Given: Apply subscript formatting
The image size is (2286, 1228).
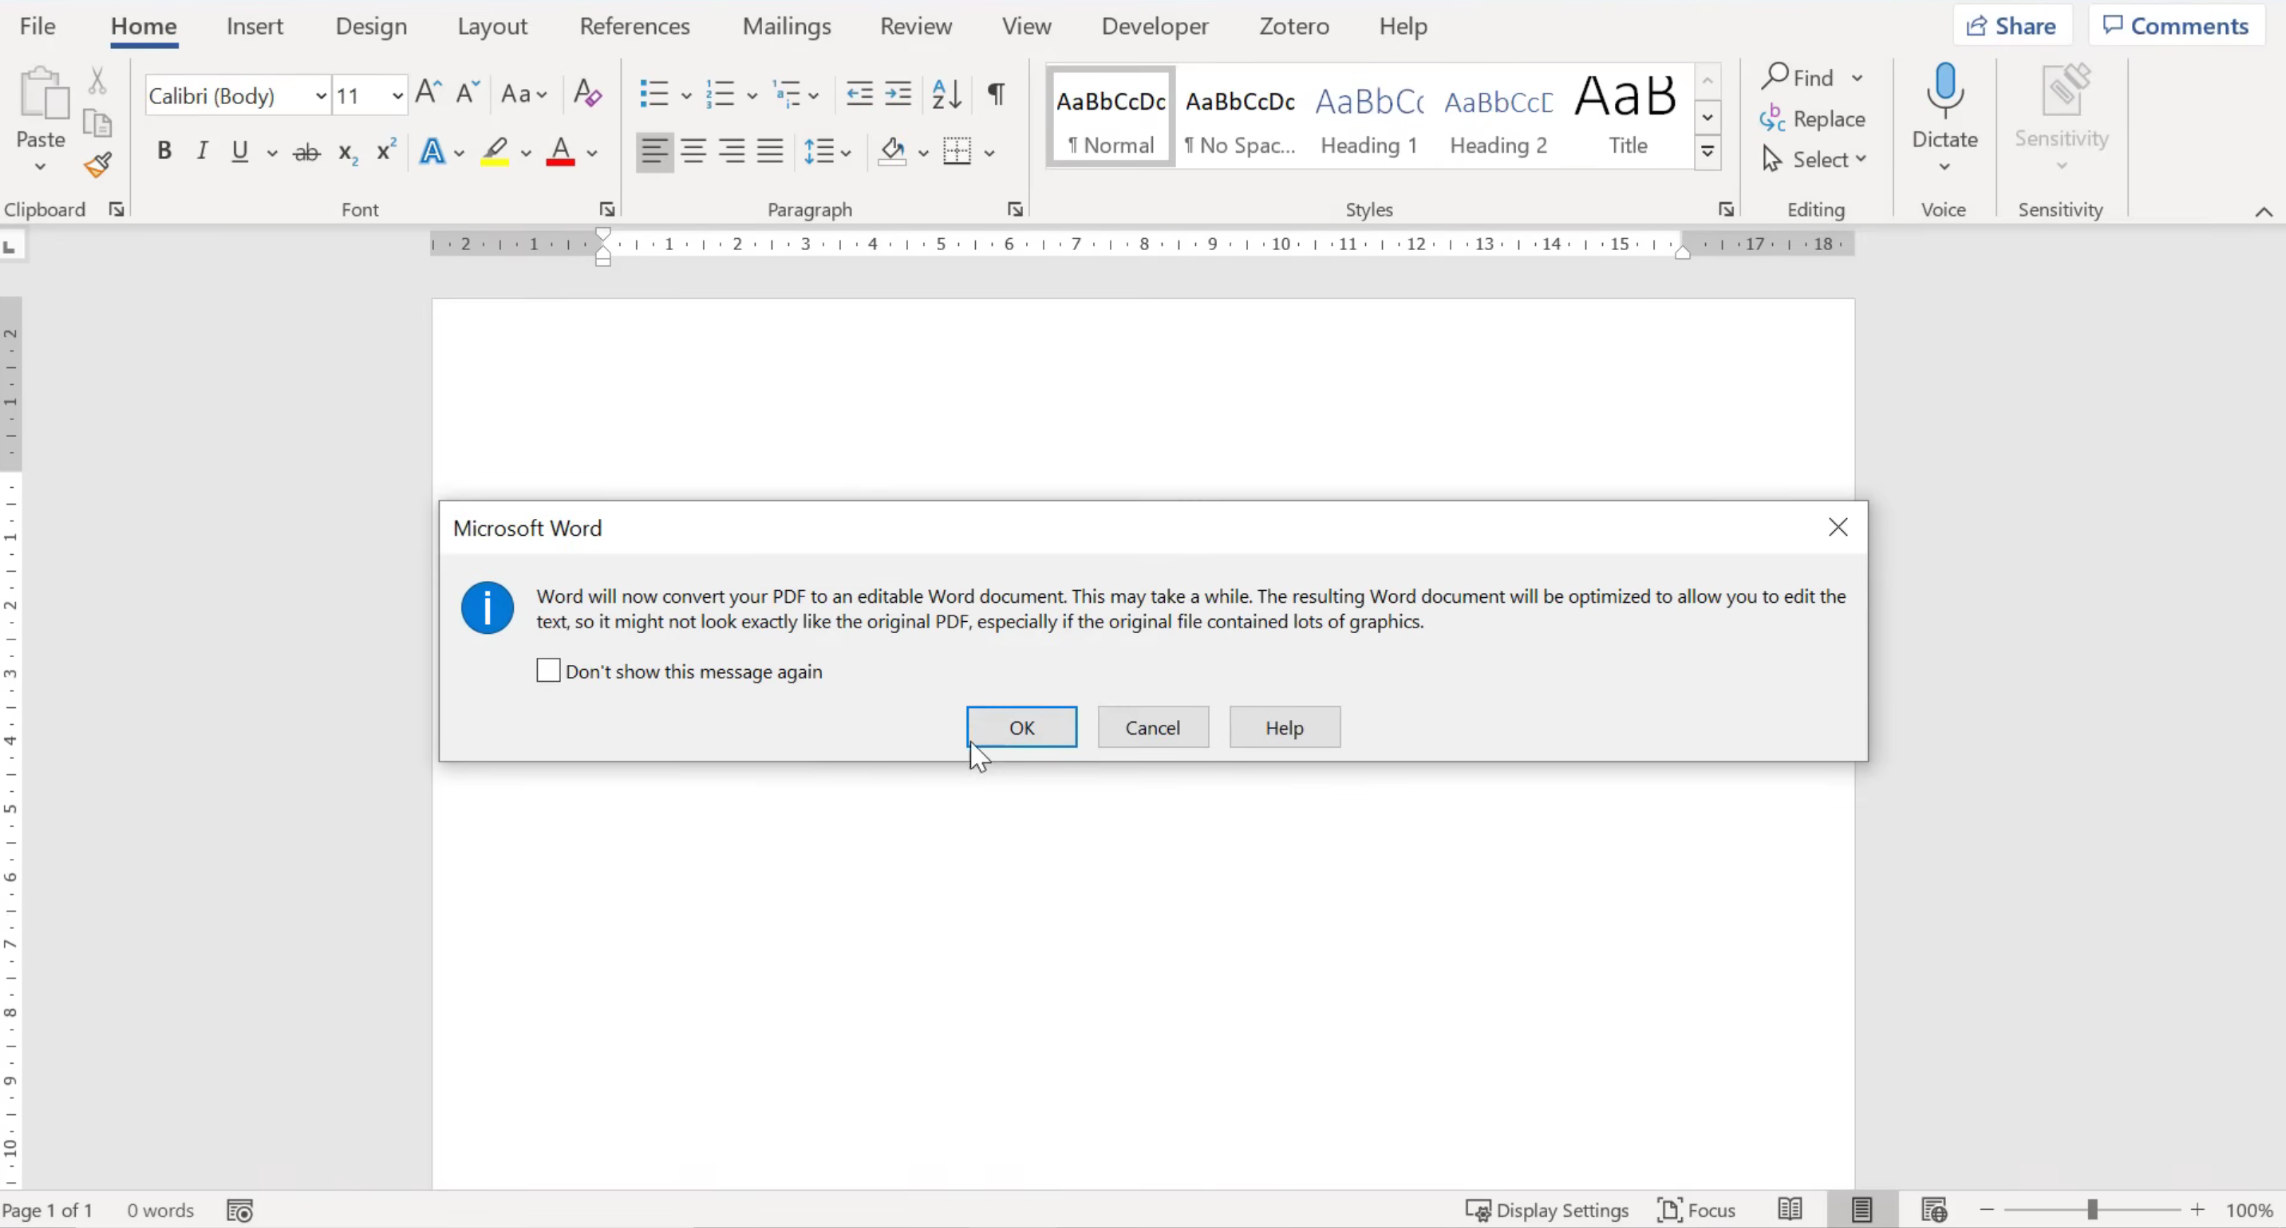Looking at the screenshot, I should (347, 152).
